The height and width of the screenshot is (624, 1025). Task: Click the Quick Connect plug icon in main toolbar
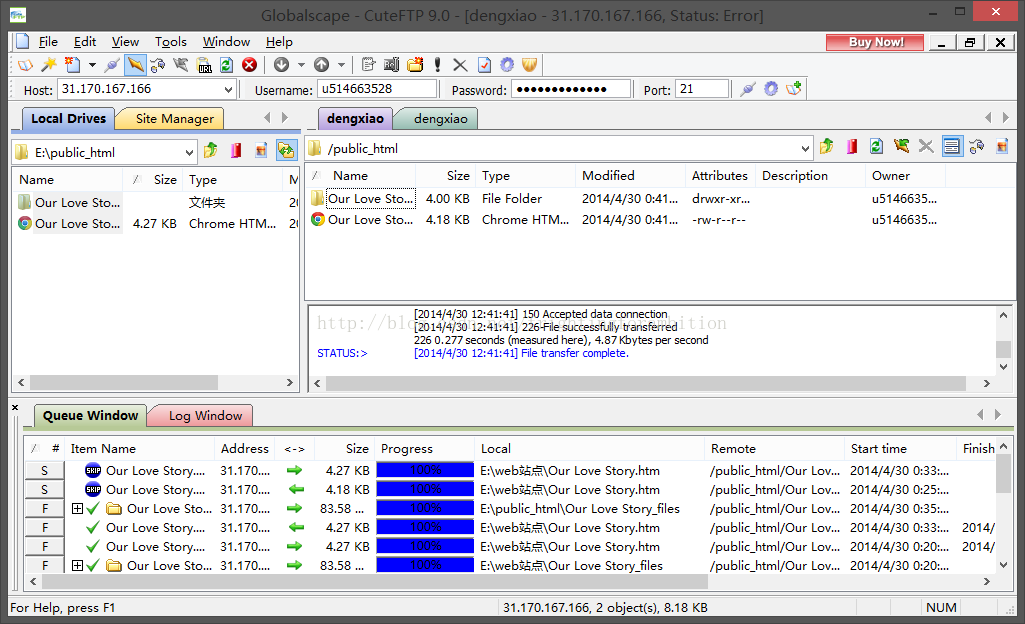coord(112,65)
